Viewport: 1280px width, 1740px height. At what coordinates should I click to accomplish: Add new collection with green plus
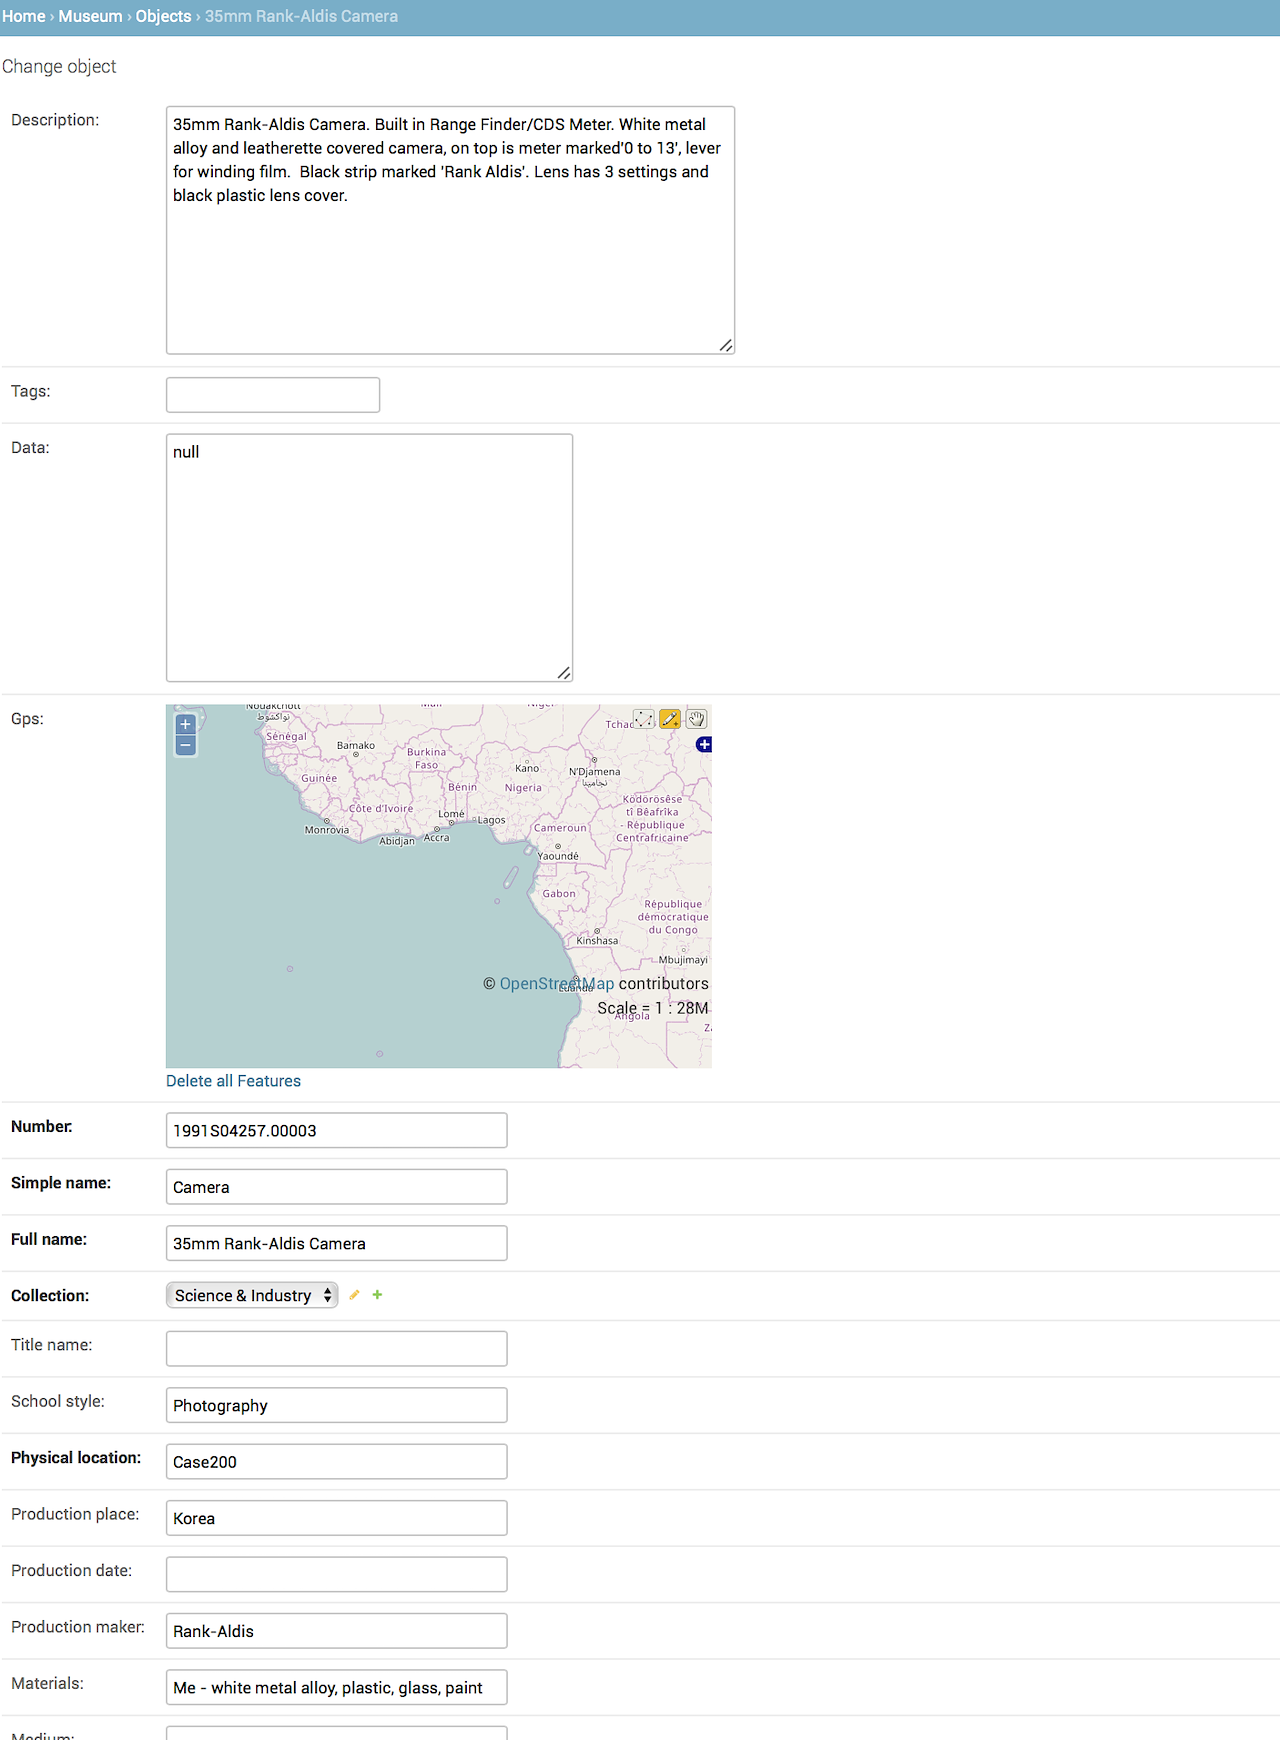[x=377, y=1295]
